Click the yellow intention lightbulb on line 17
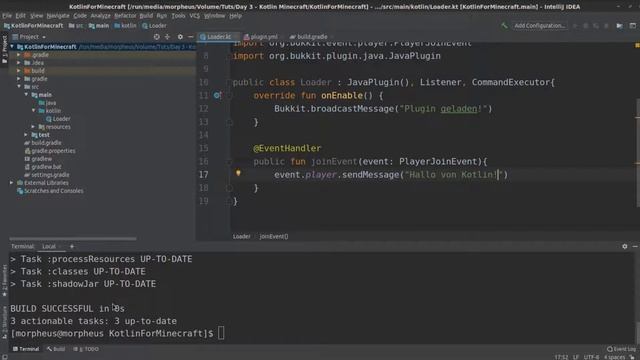Screen dimensions: 640x360 tap(238, 173)
